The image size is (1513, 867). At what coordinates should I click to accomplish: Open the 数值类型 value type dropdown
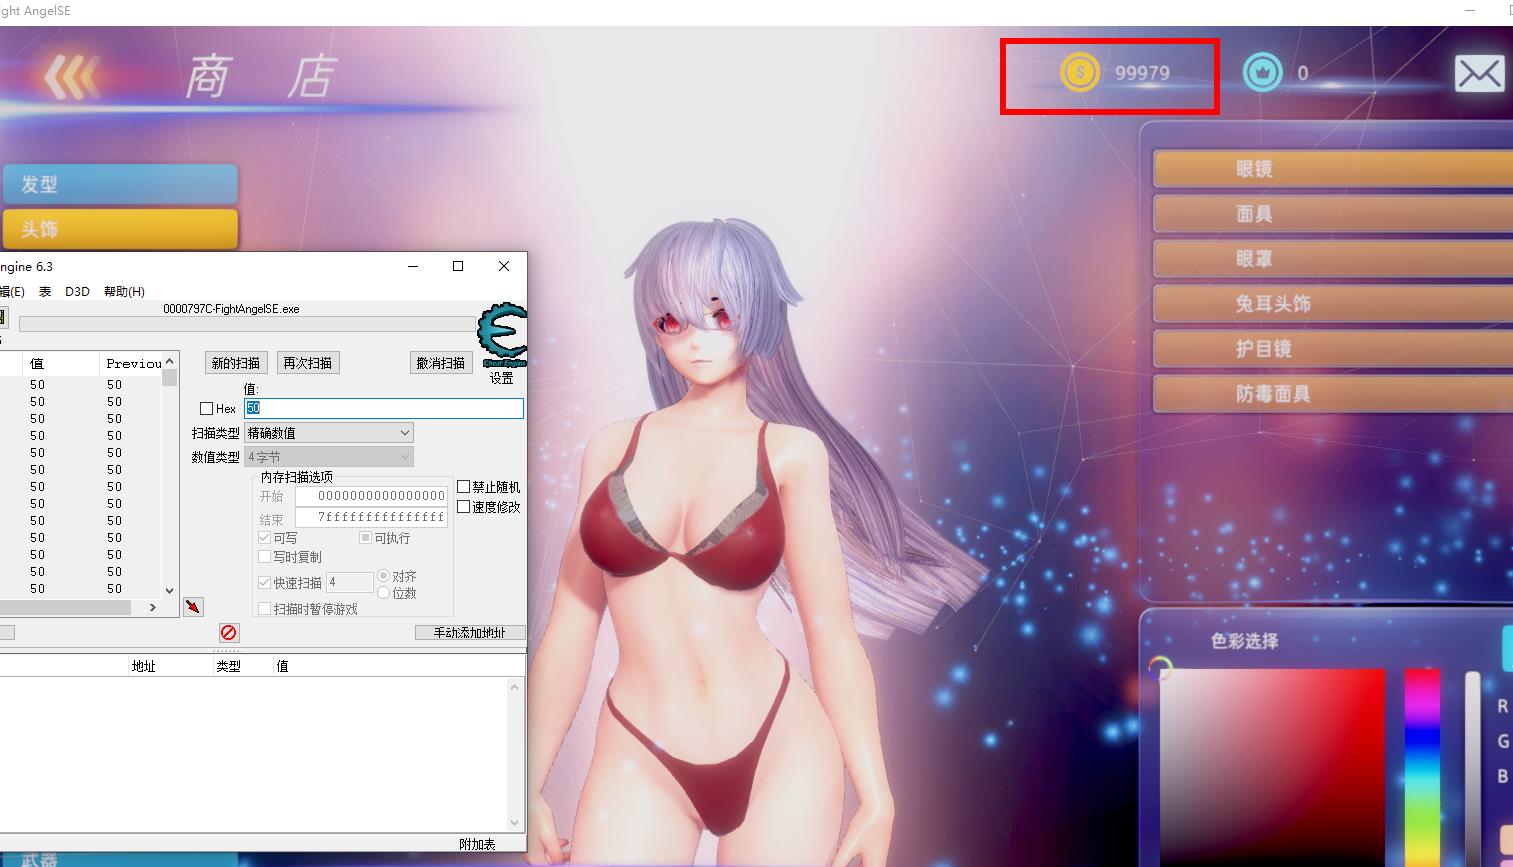point(329,457)
